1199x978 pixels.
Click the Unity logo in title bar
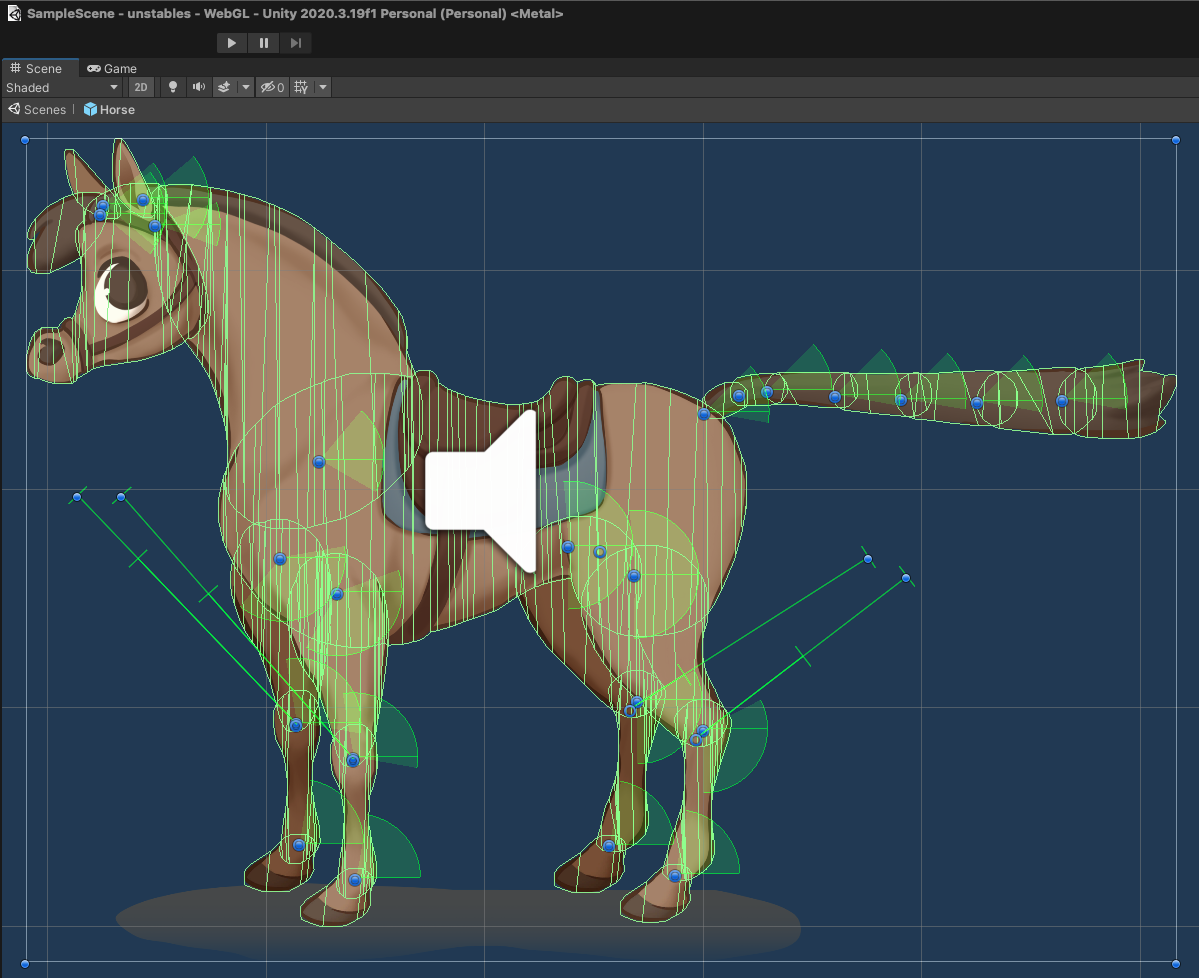14,14
